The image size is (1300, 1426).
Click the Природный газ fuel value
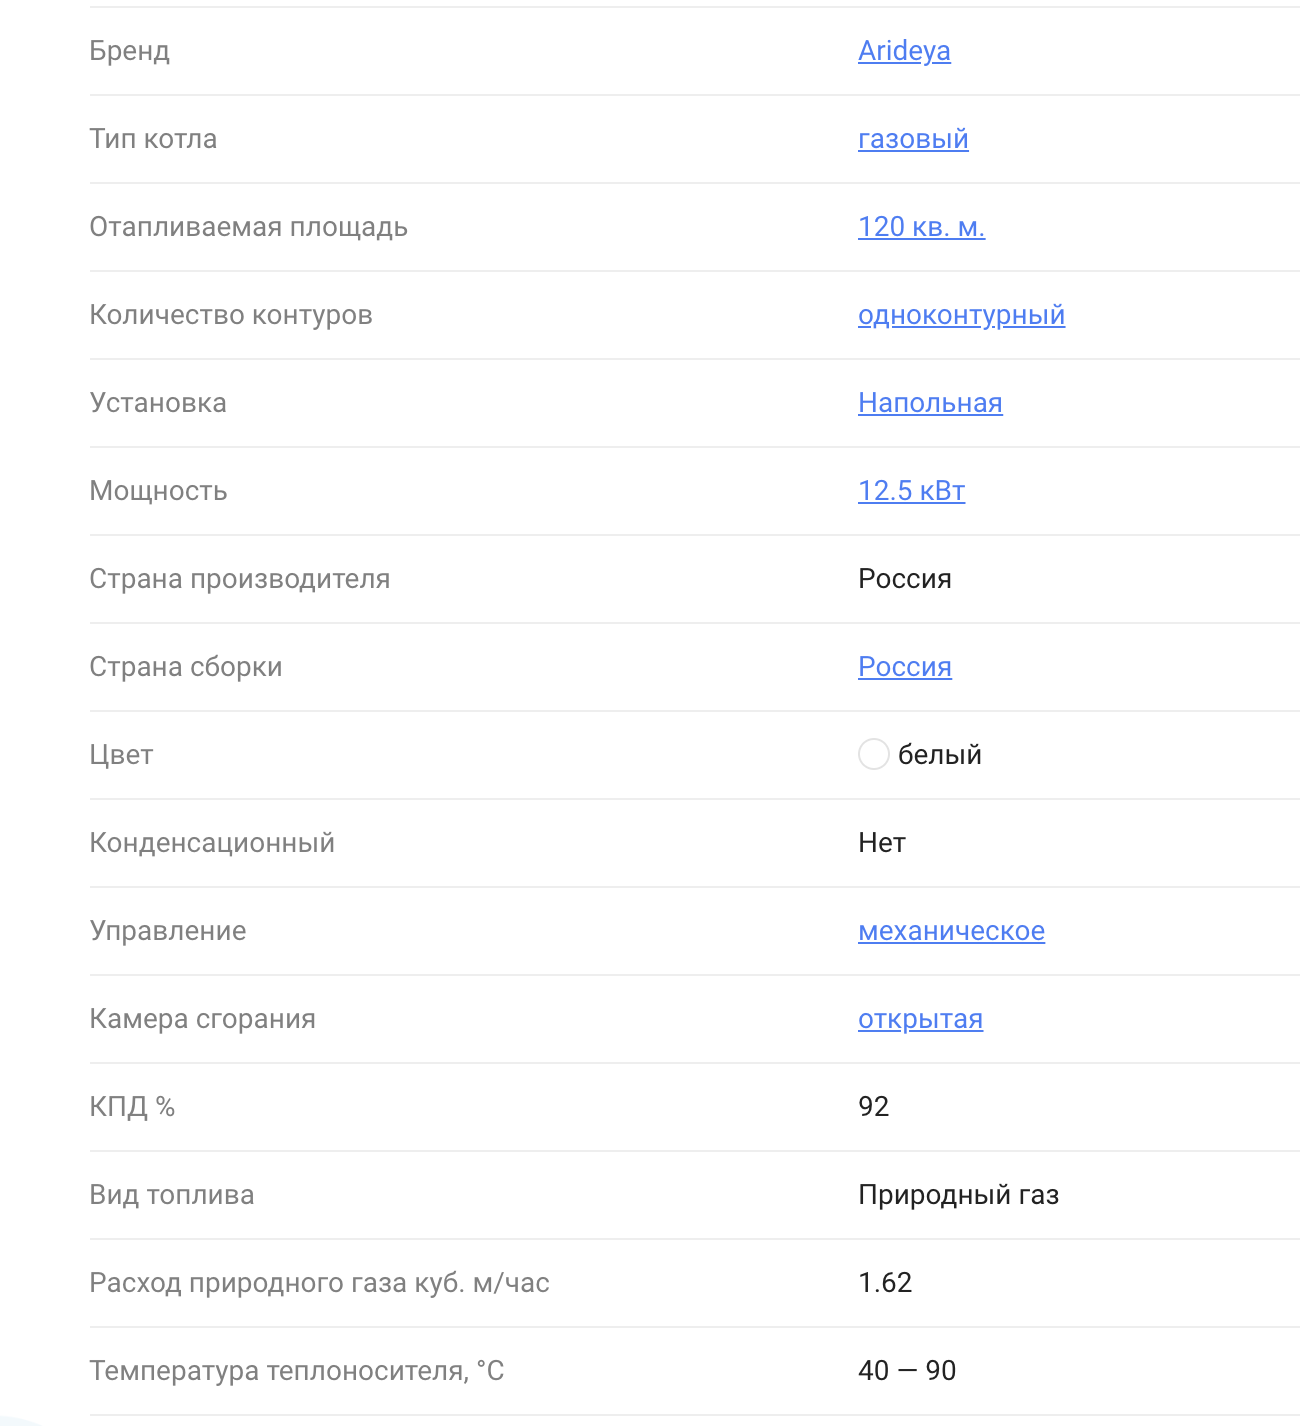pyautogui.click(x=958, y=1195)
